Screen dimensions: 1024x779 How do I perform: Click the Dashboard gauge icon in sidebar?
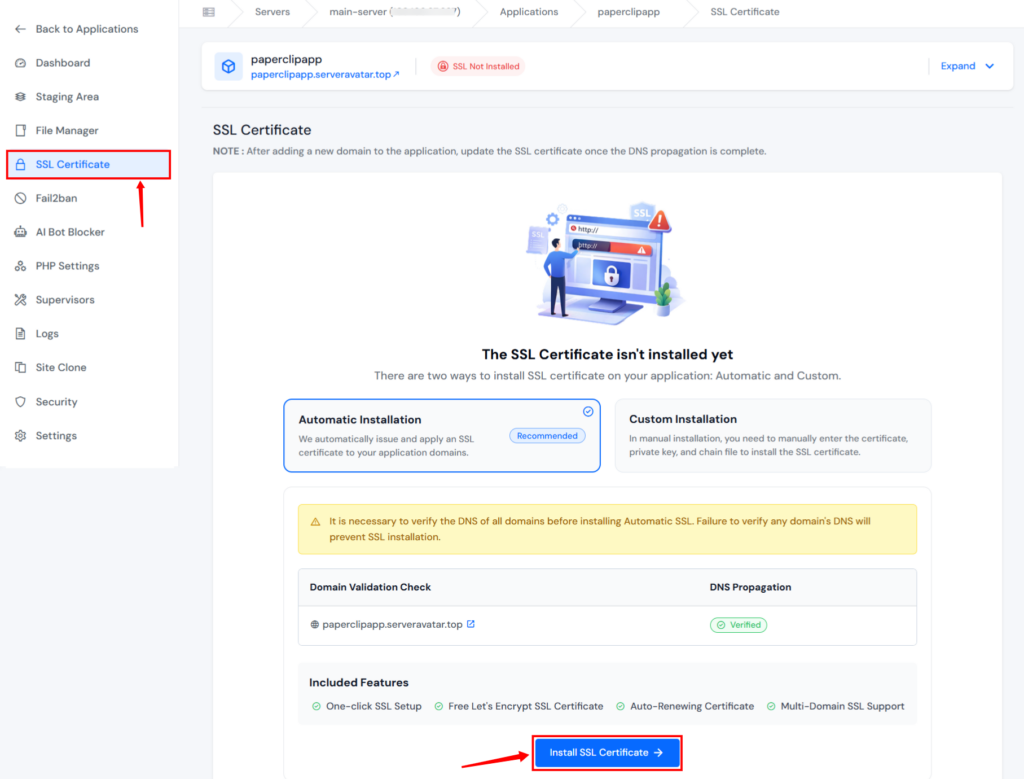(x=21, y=63)
